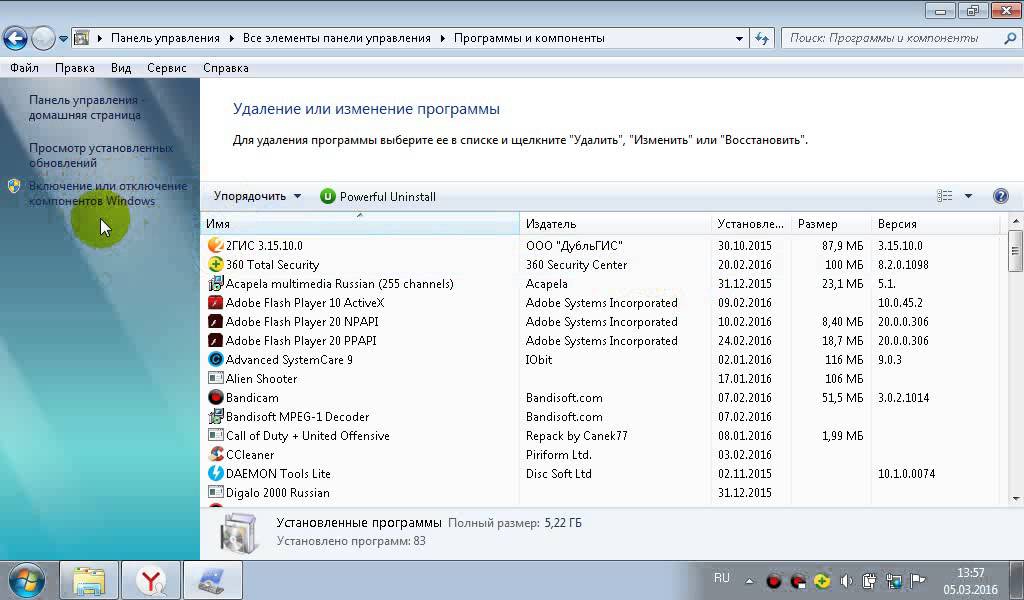
Task: Click the RU language indicator
Action: (x=722, y=578)
